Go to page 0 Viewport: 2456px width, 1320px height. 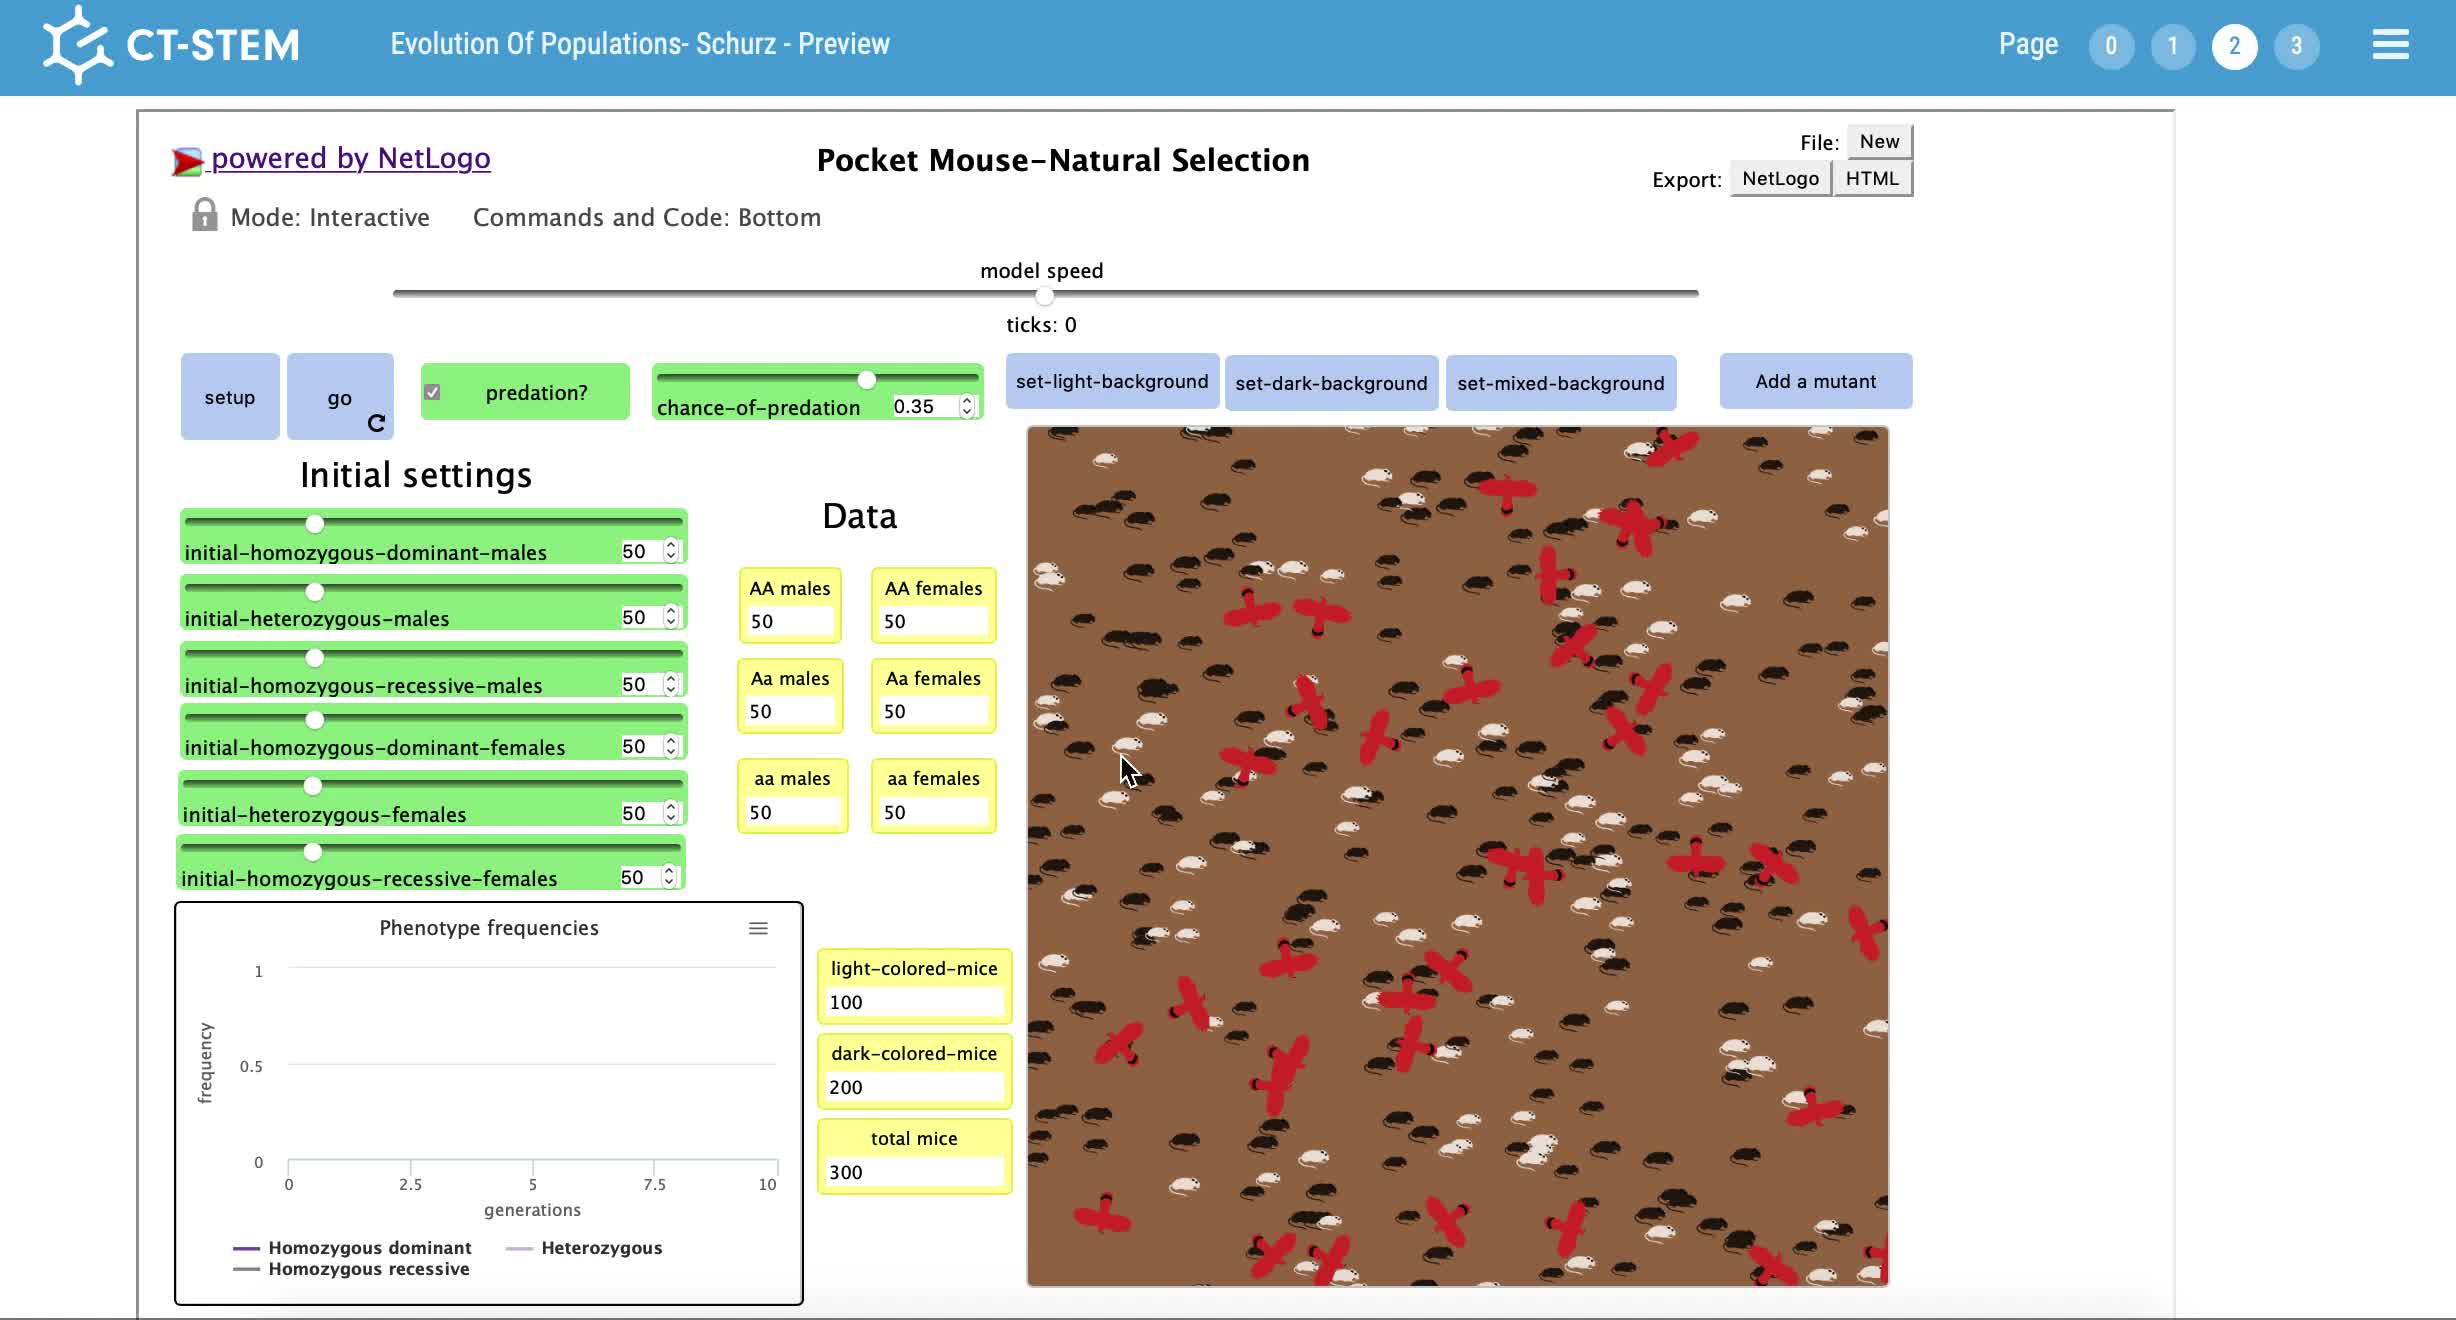[x=2111, y=46]
